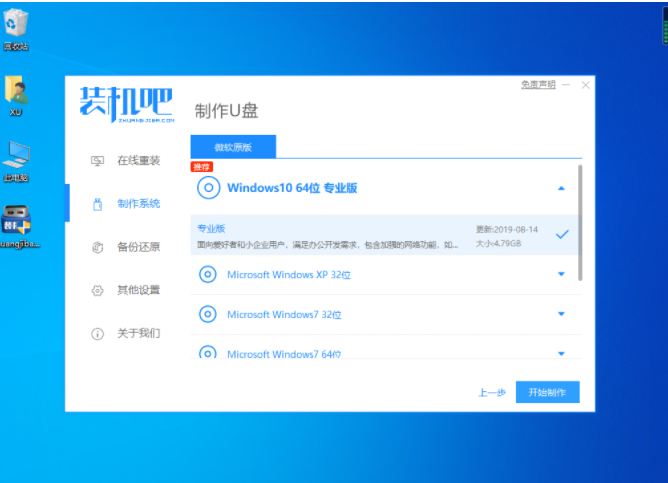The height and width of the screenshot is (483, 668).
Task: Select the Windows10 64位 专业版 radio button
Action: [208, 187]
